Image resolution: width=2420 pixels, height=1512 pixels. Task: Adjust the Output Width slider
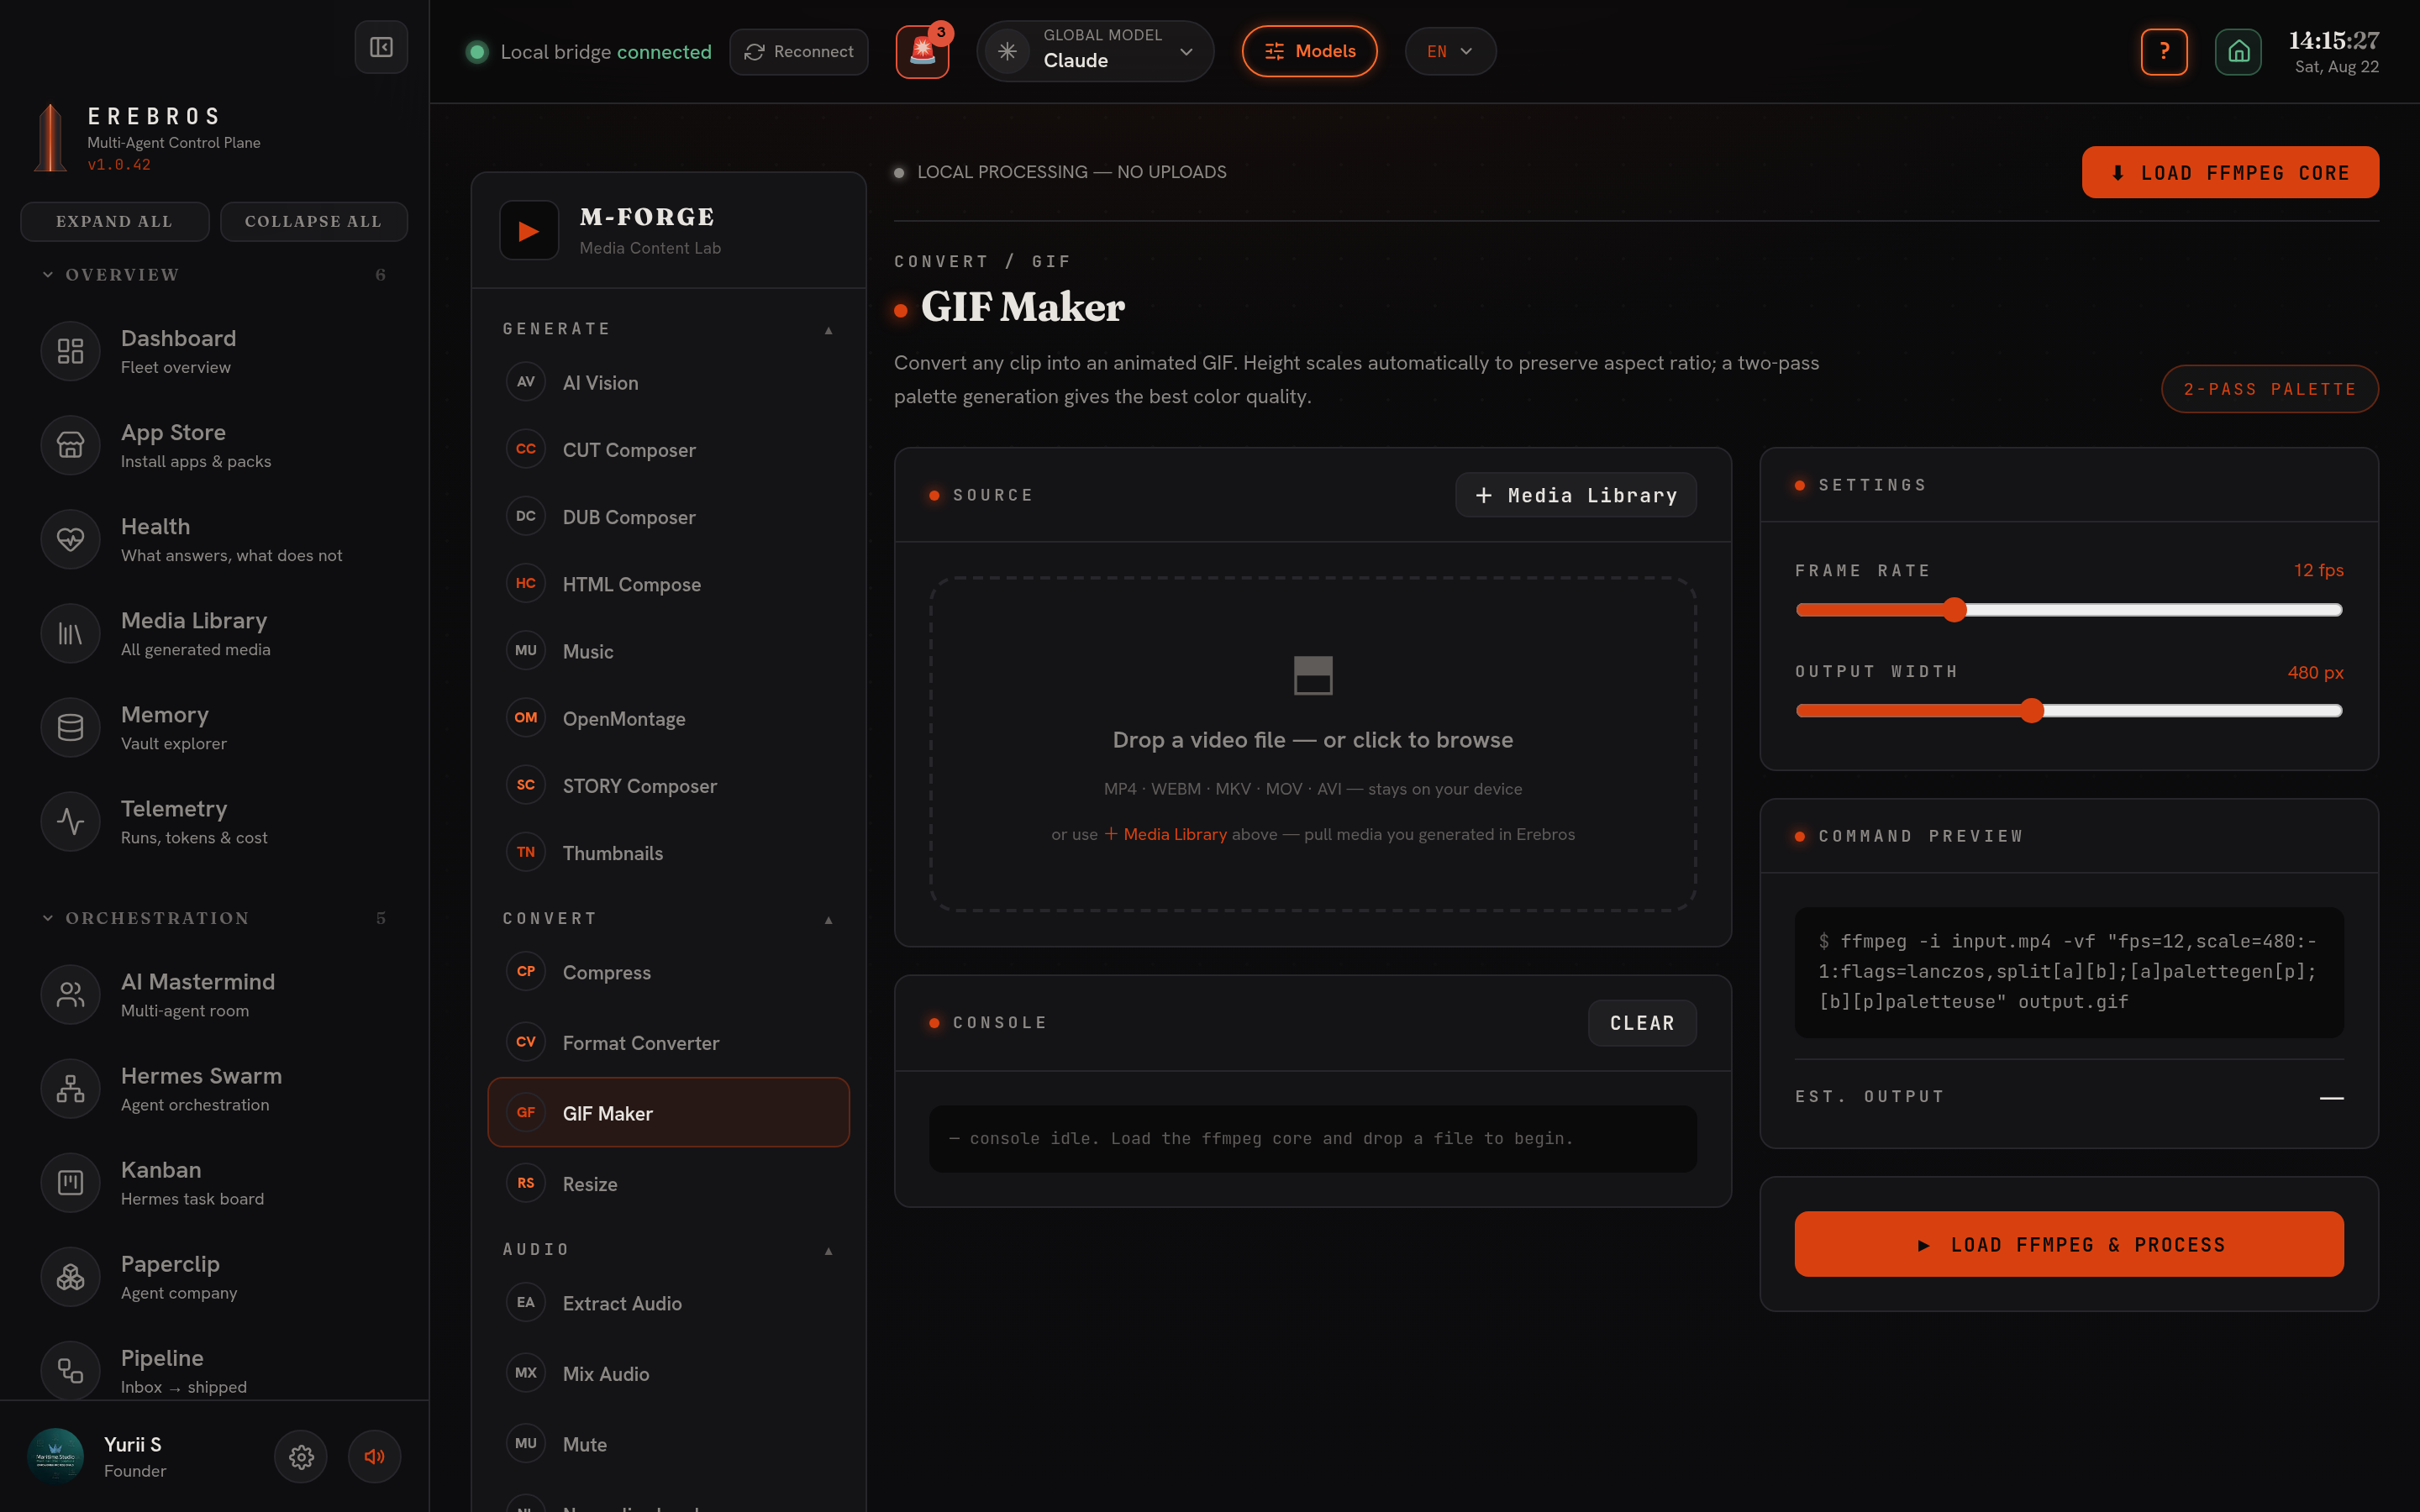coord(2069,711)
